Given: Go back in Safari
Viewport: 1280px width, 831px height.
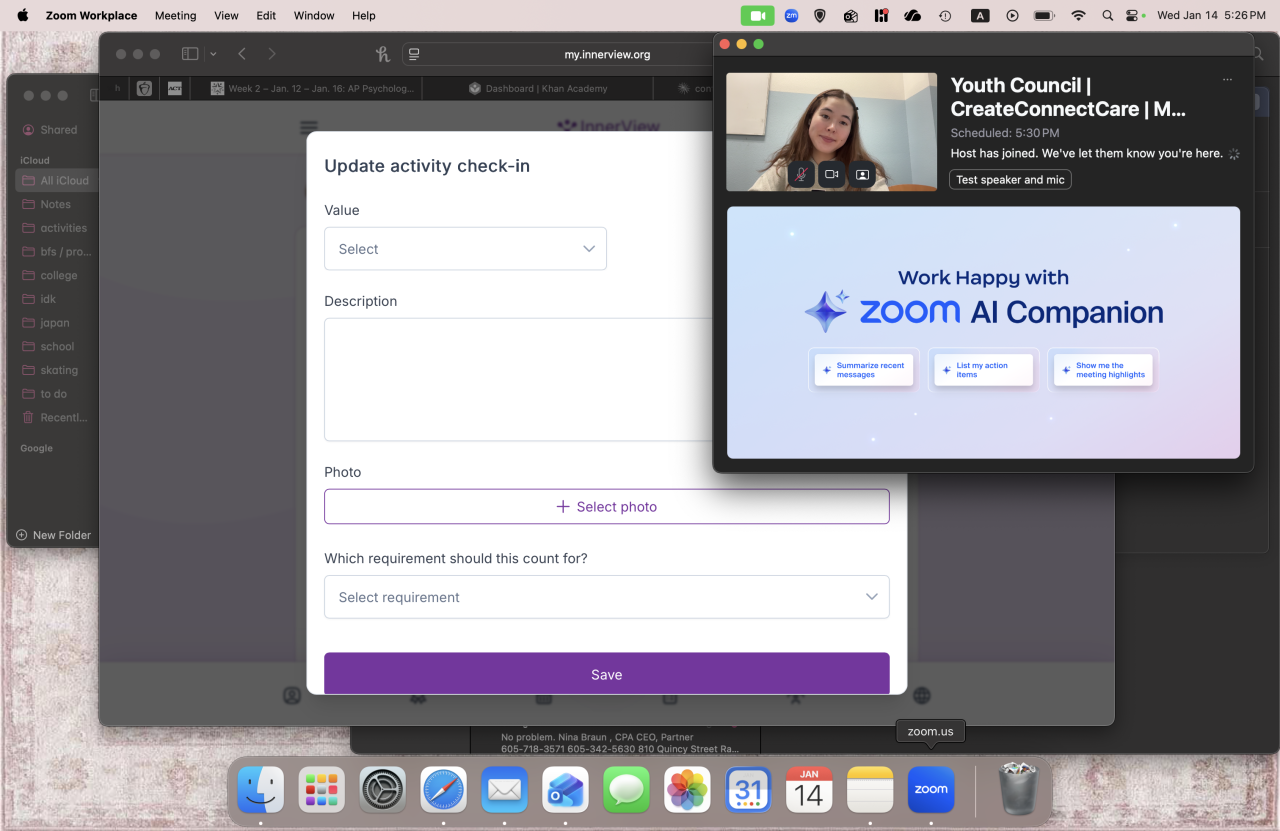Looking at the screenshot, I should [242, 54].
